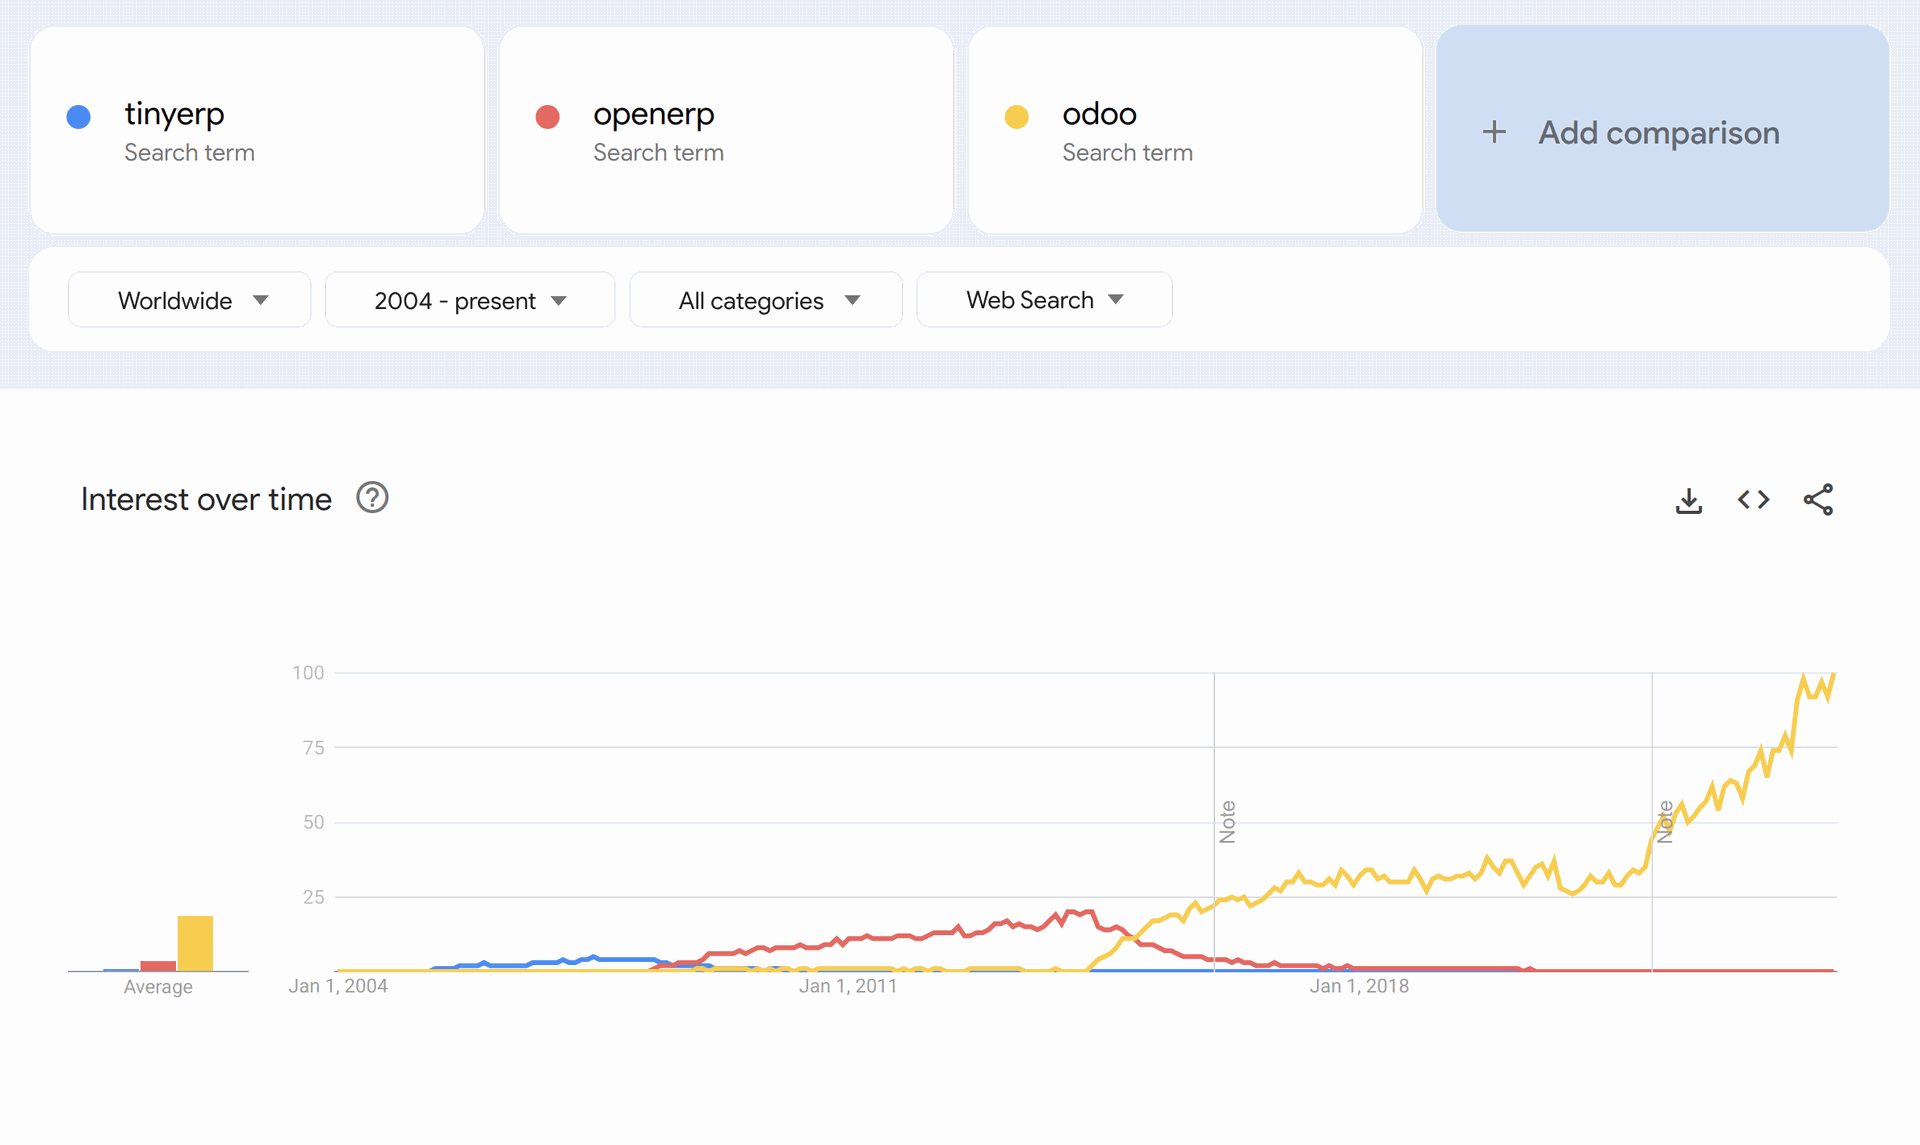The image size is (1920, 1145).
Task: Click the Jan 1, 2018 axis label
Action: pyautogui.click(x=1359, y=986)
